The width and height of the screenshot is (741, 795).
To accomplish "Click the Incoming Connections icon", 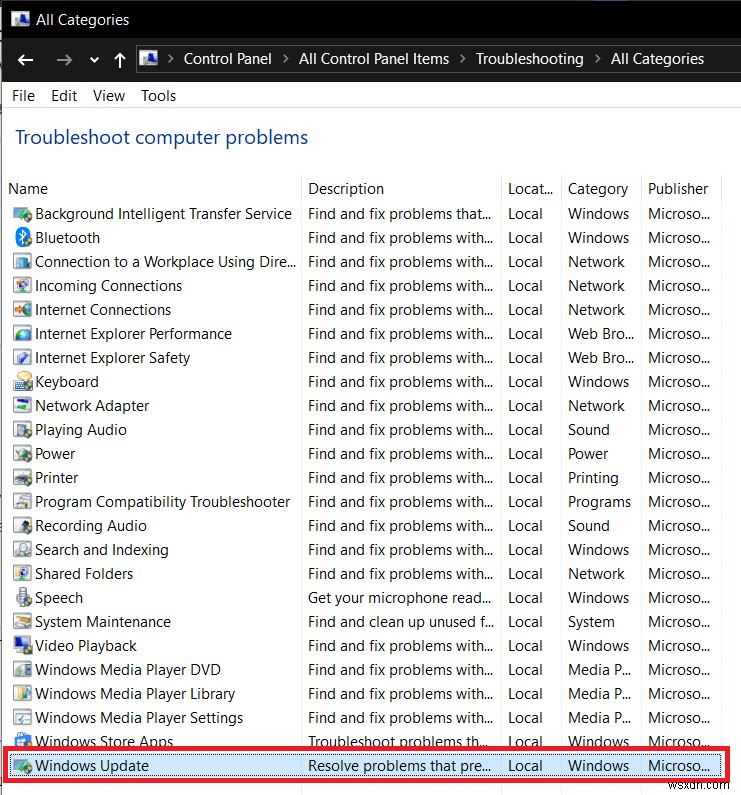I will pyautogui.click(x=22, y=286).
